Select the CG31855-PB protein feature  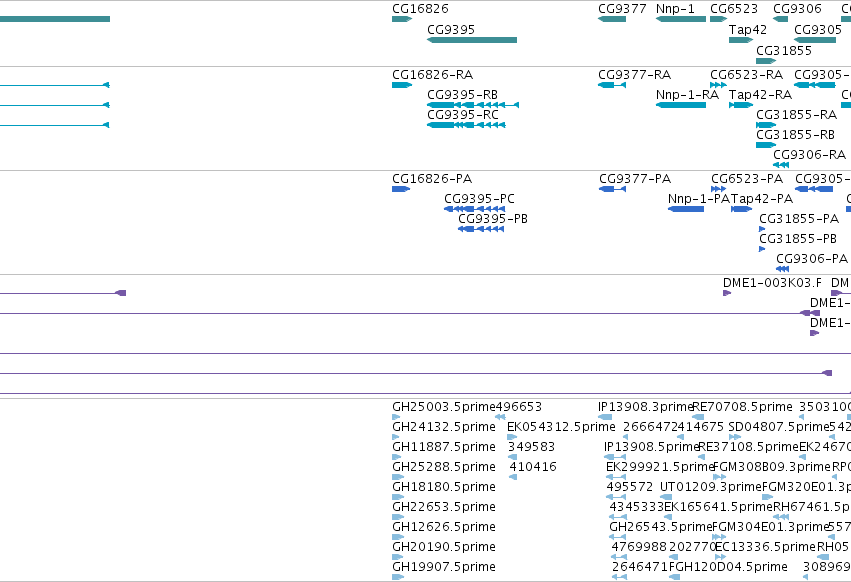click(762, 249)
